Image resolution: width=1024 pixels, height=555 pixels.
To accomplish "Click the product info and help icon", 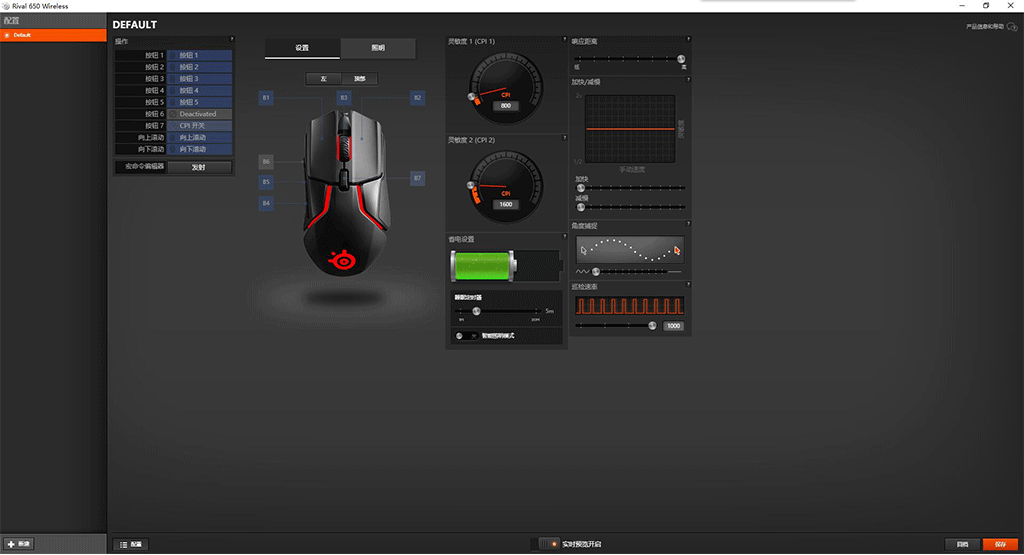I will [x=1012, y=27].
